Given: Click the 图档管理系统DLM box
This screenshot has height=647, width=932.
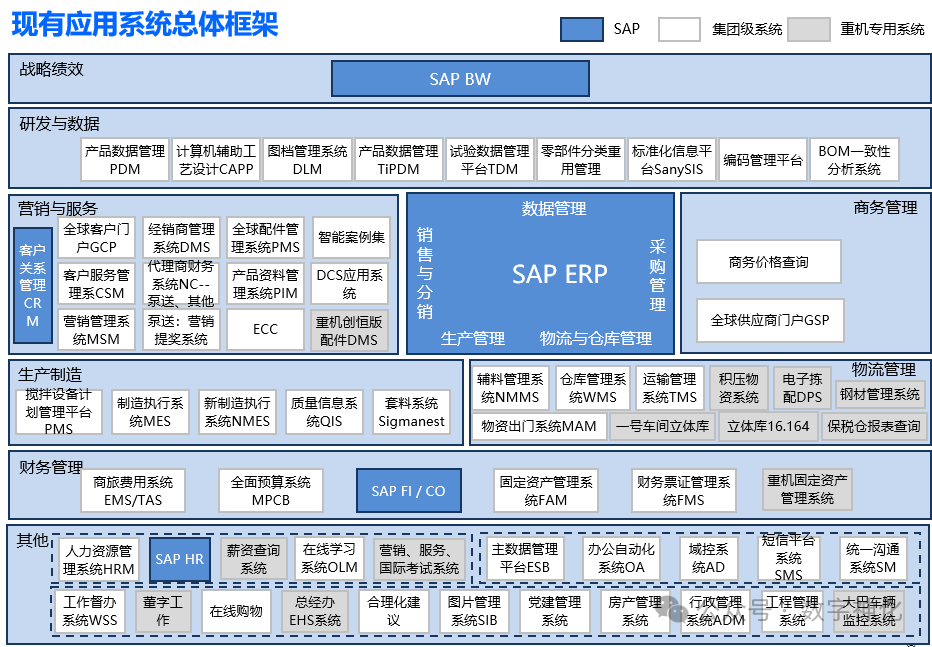Looking at the screenshot, I should coord(307,160).
